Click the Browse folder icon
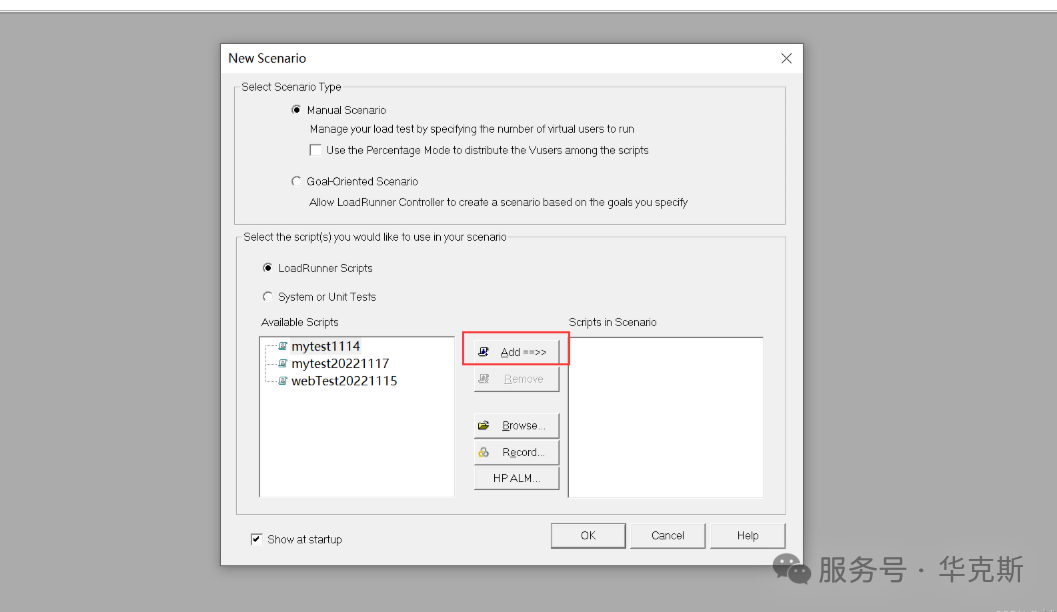This screenshot has width=1057, height=612. click(x=483, y=425)
